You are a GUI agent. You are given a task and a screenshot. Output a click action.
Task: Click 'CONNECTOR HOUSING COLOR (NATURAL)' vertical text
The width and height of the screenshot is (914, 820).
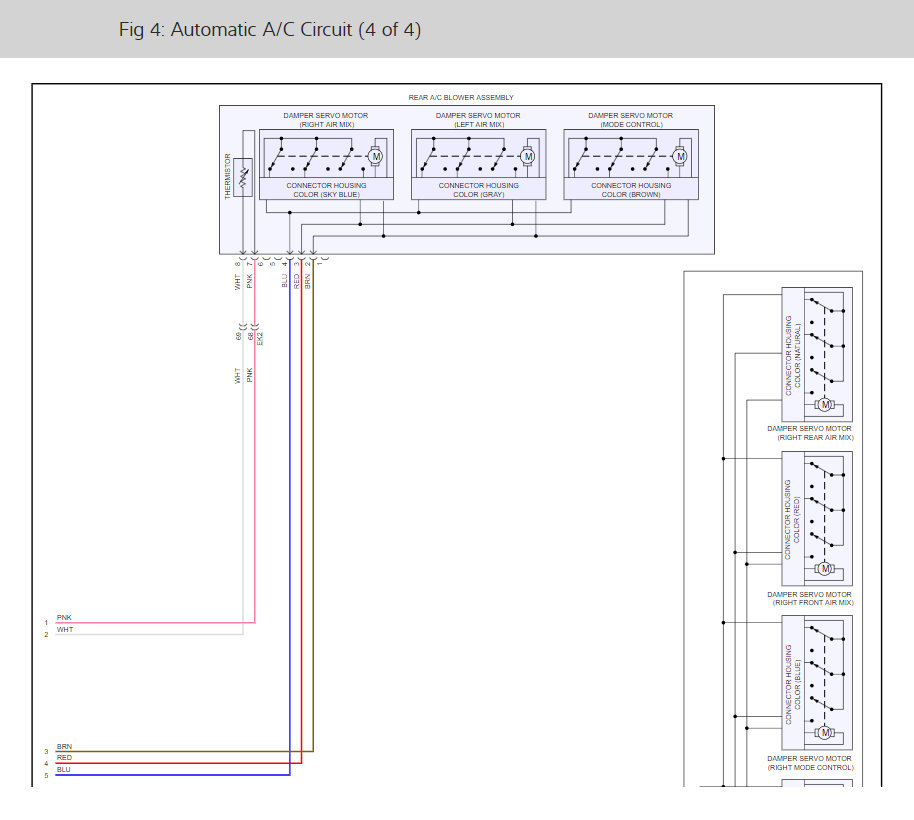click(x=793, y=356)
